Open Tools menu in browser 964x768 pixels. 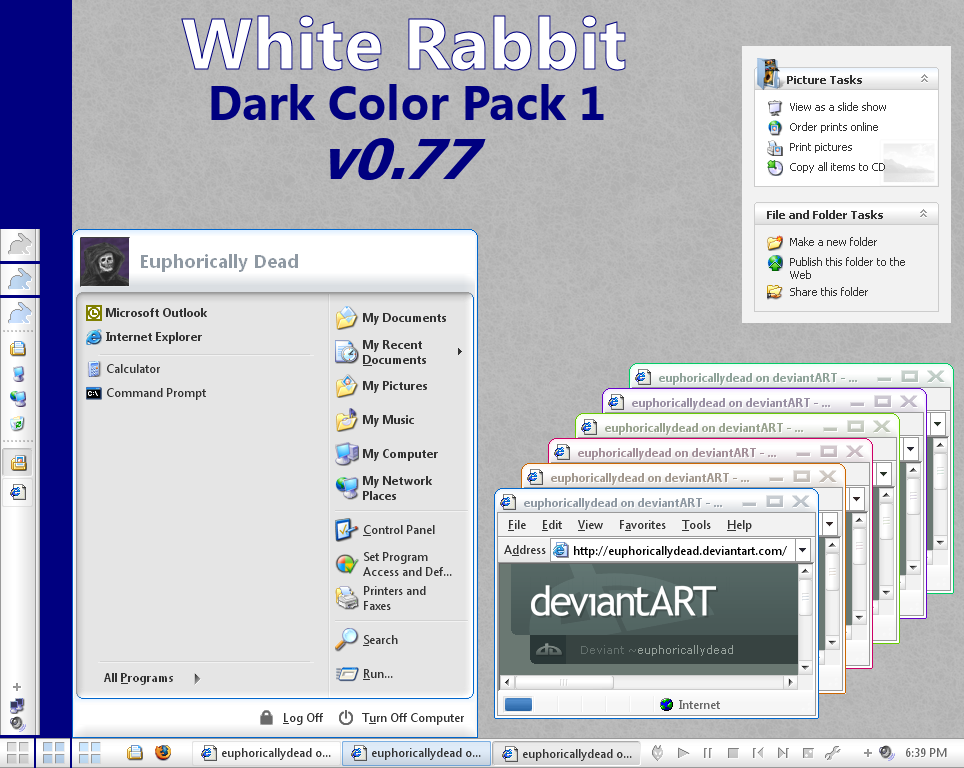pos(696,525)
